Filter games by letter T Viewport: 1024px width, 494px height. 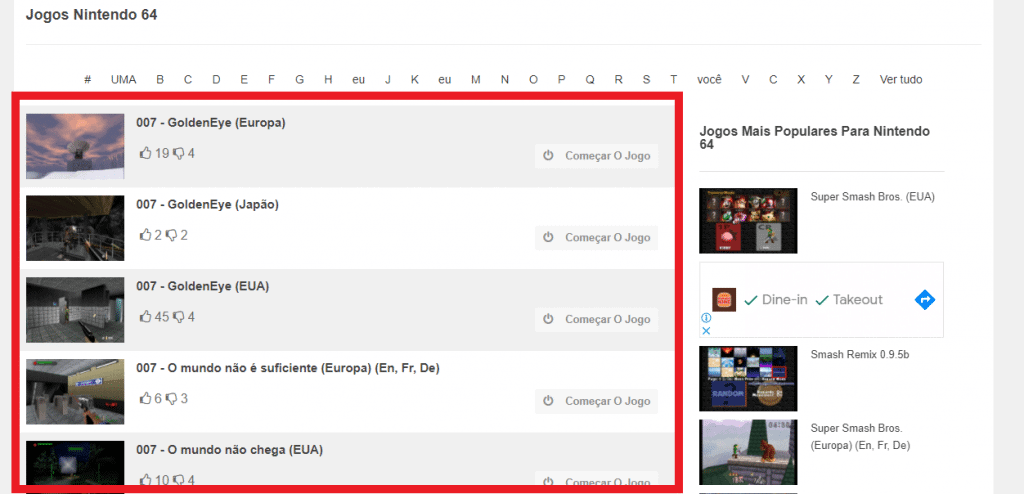pos(673,80)
